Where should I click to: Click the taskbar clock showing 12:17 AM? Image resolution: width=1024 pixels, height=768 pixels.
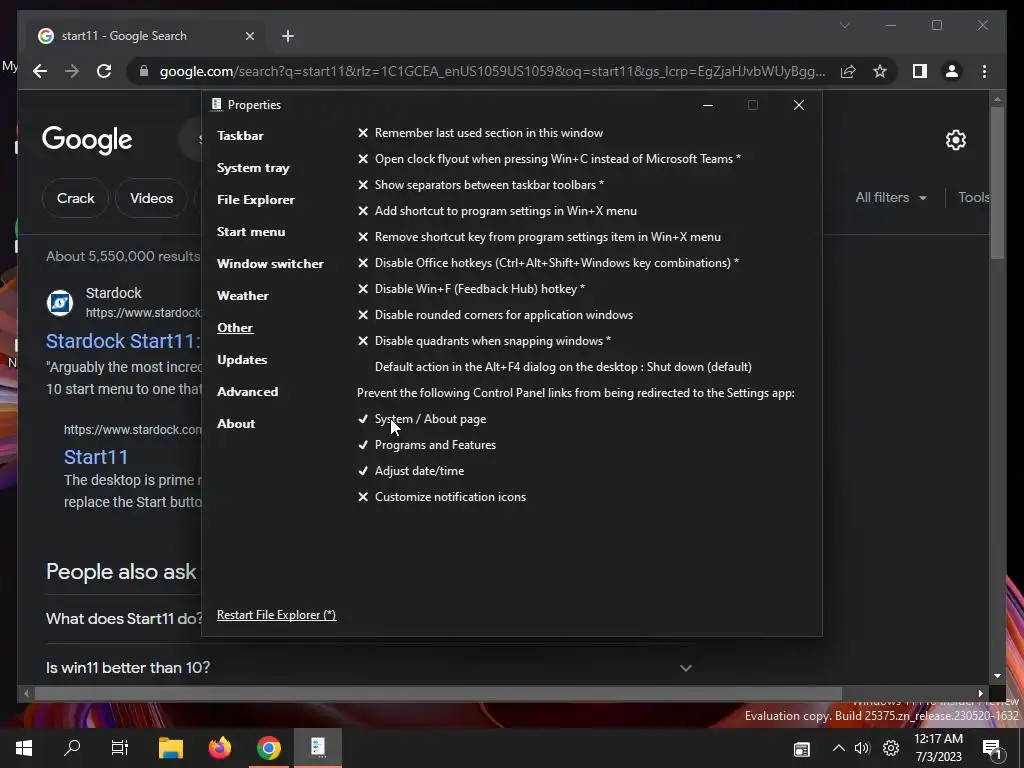(938, 748)
